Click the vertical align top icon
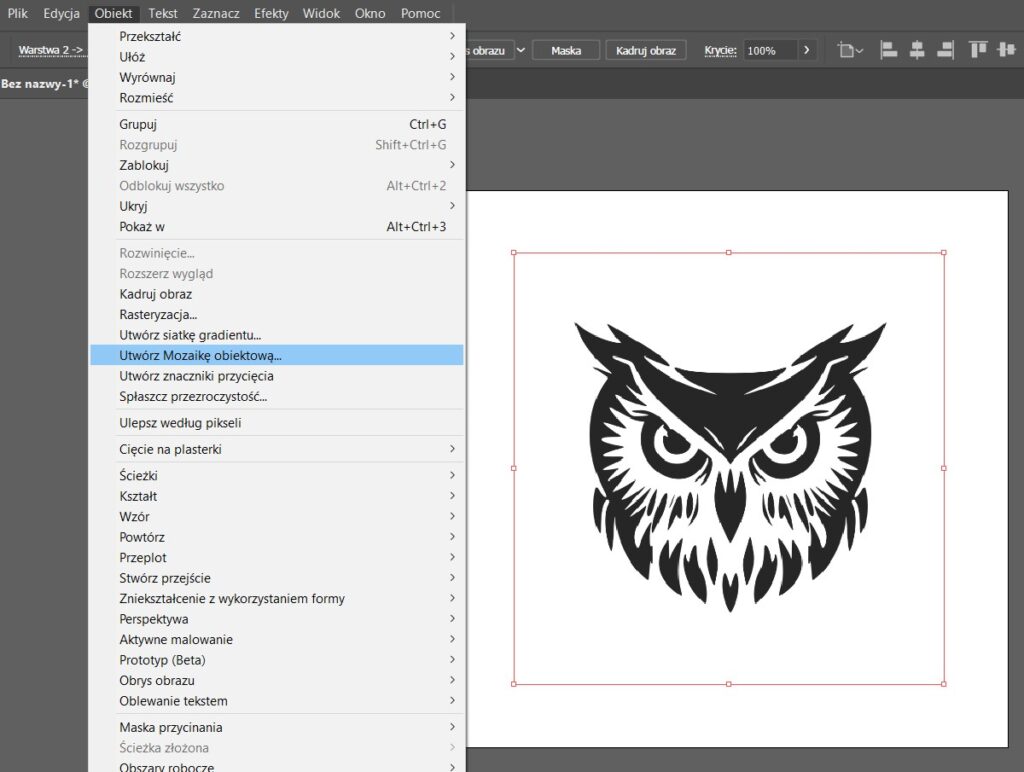This screenshot has height=772, width=1024. pyautogui.click(x=976, y=49)
